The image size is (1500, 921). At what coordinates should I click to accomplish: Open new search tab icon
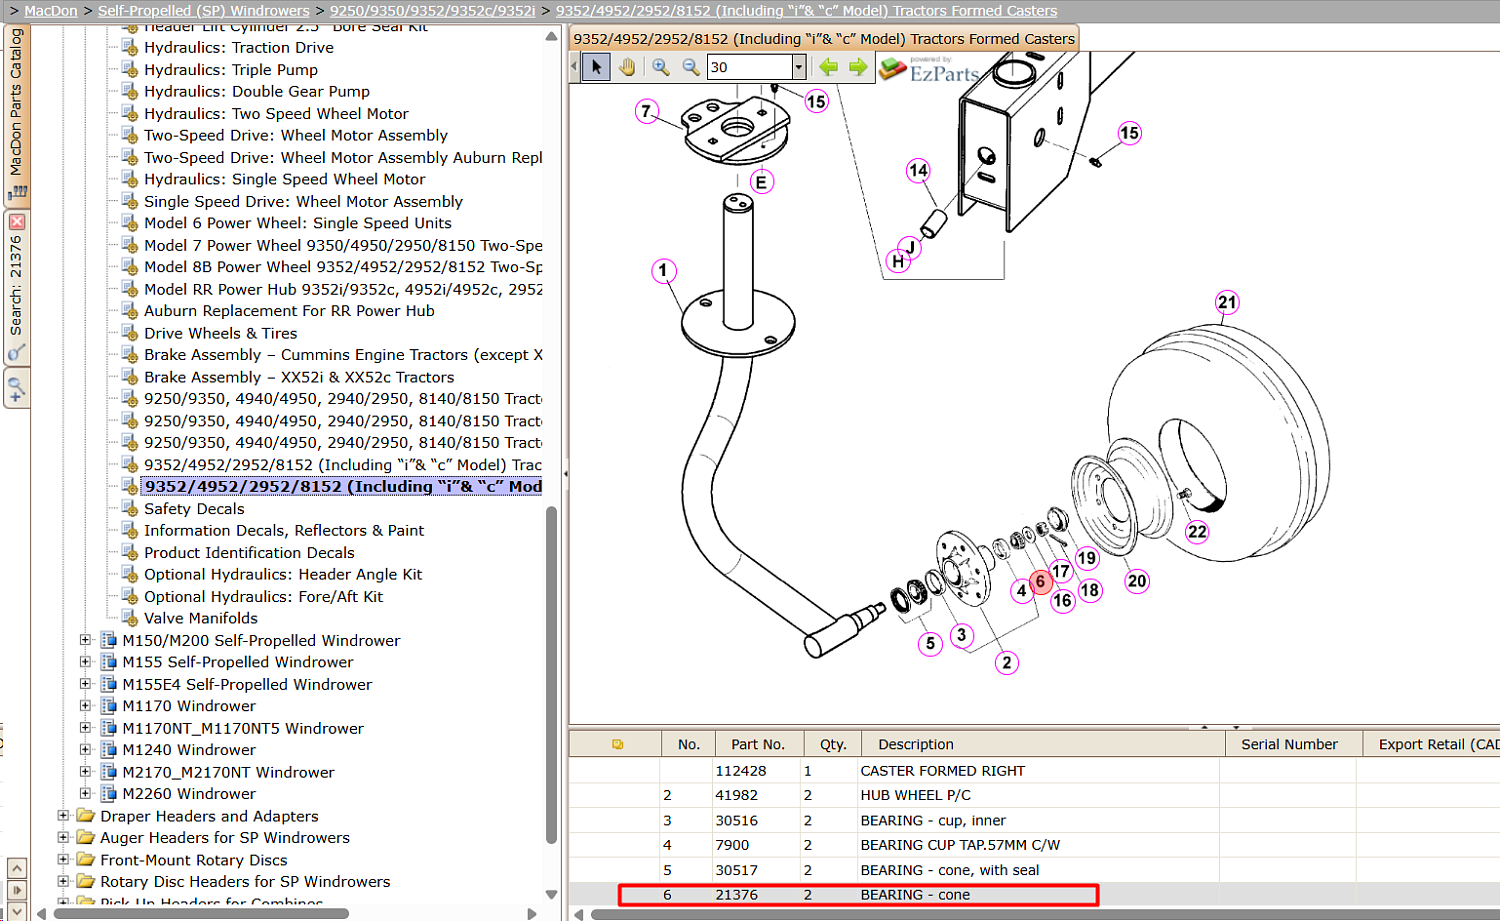click(x=16, y=388)
